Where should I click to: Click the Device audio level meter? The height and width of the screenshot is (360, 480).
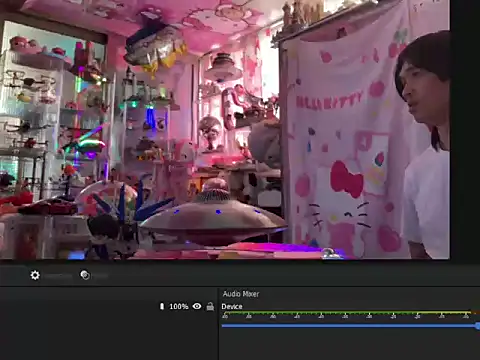(351, 314)
